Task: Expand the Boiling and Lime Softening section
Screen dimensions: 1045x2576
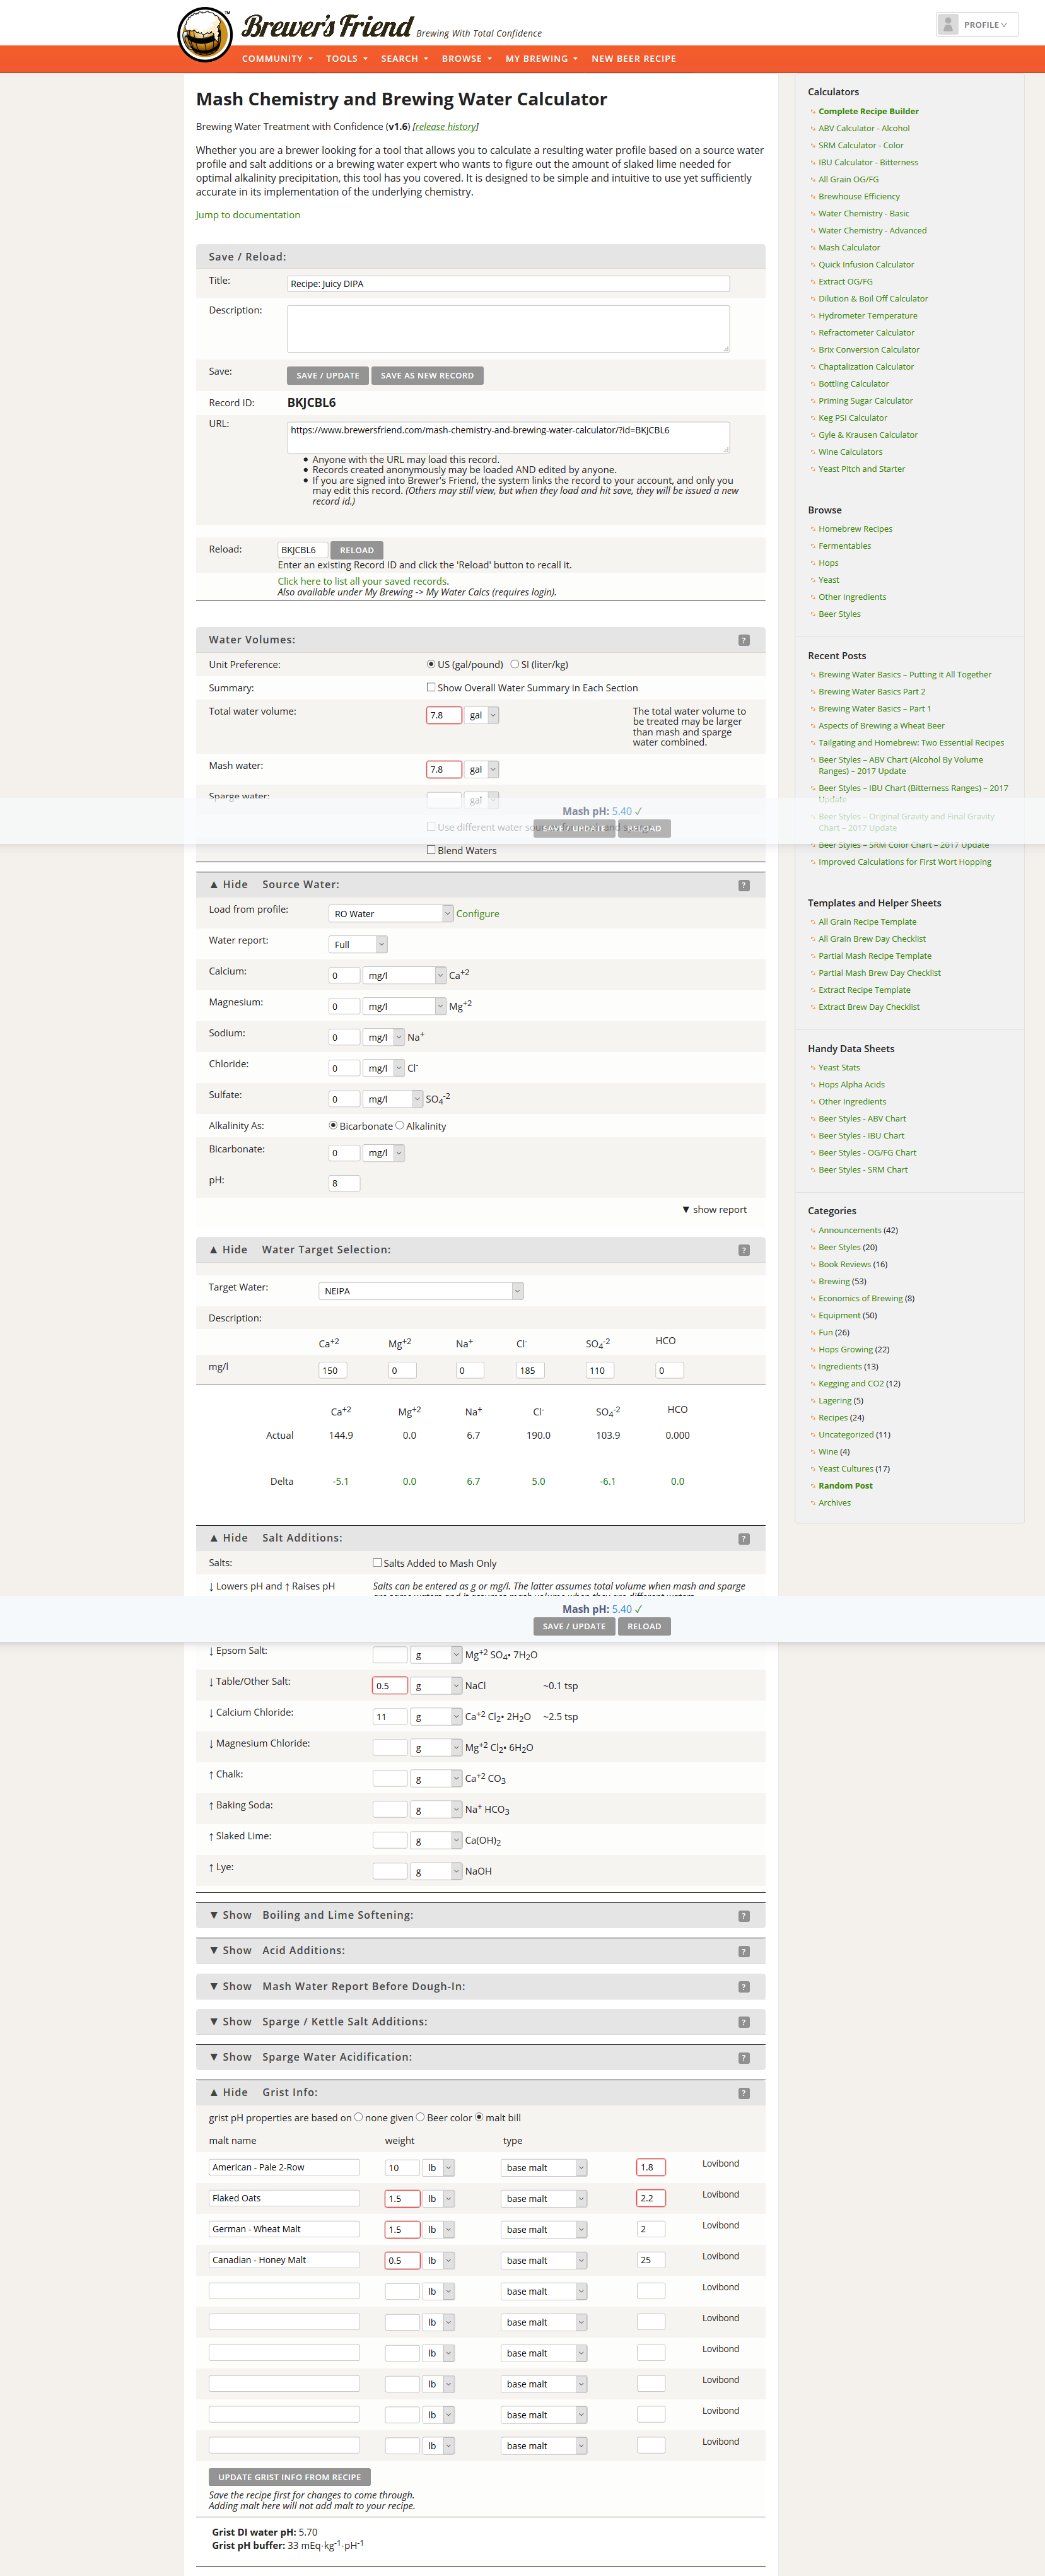Action: coord(230,1915)
